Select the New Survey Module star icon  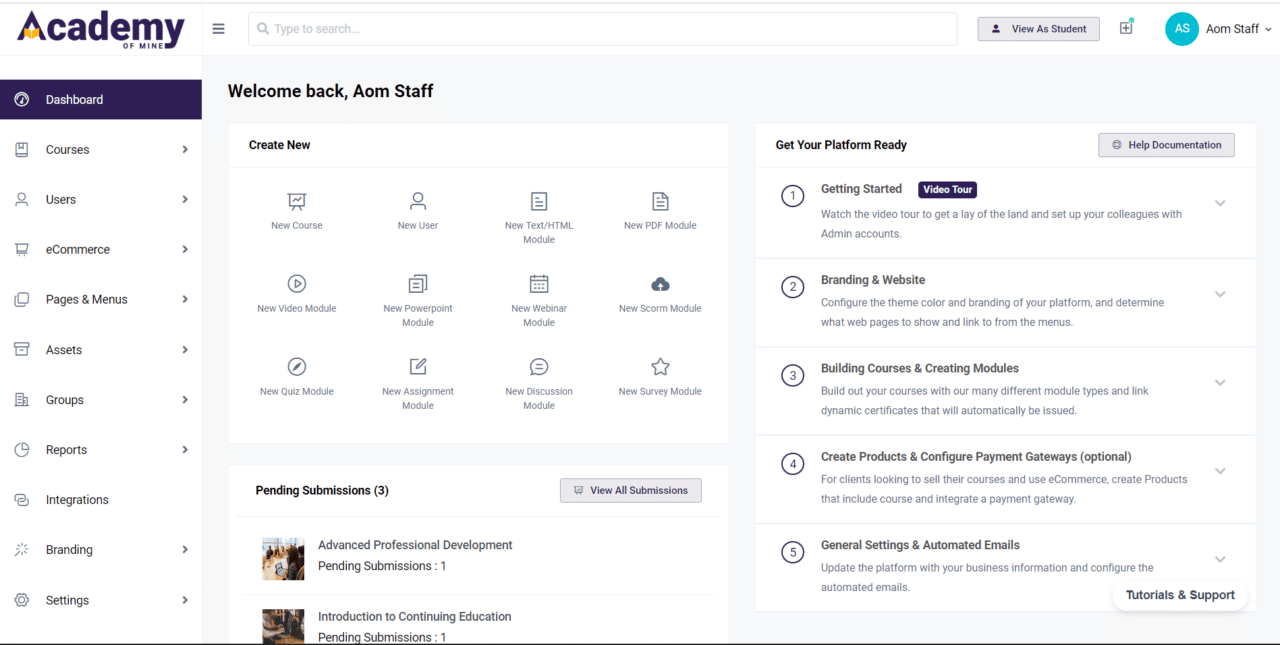click(659, 367)
